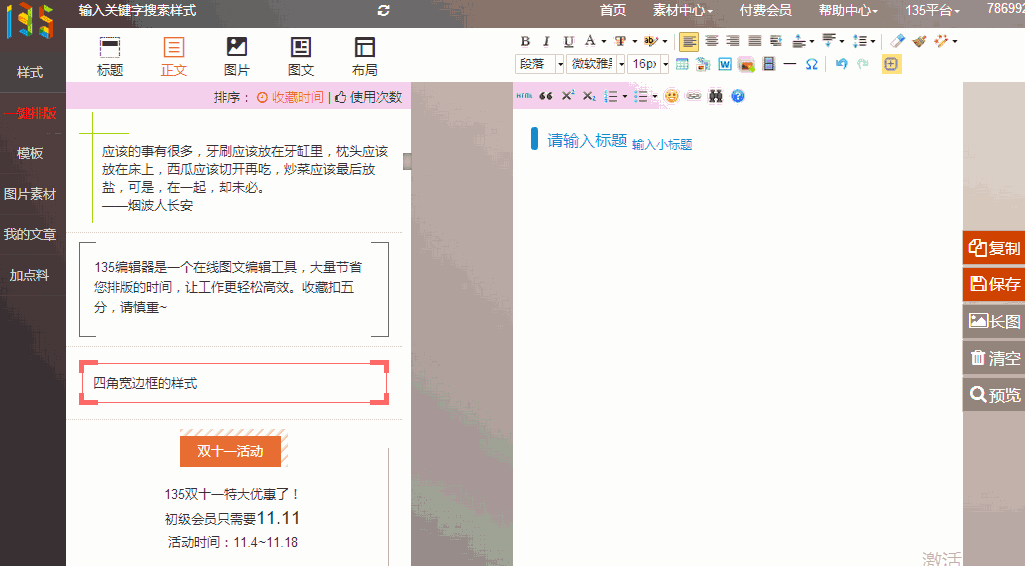Toggle bold formatting
Viewport: 1025px width, 566px height.
pos(525,41)
